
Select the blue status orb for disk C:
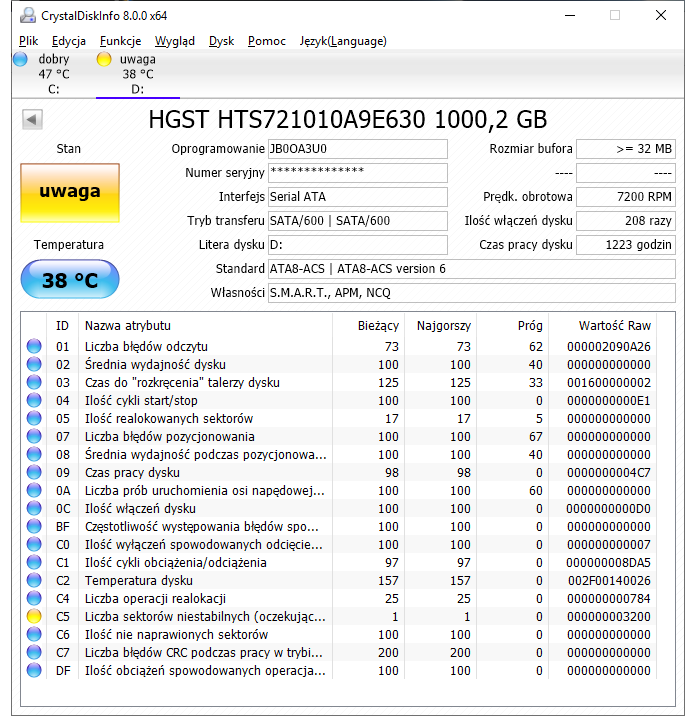(x=20, y=60)
